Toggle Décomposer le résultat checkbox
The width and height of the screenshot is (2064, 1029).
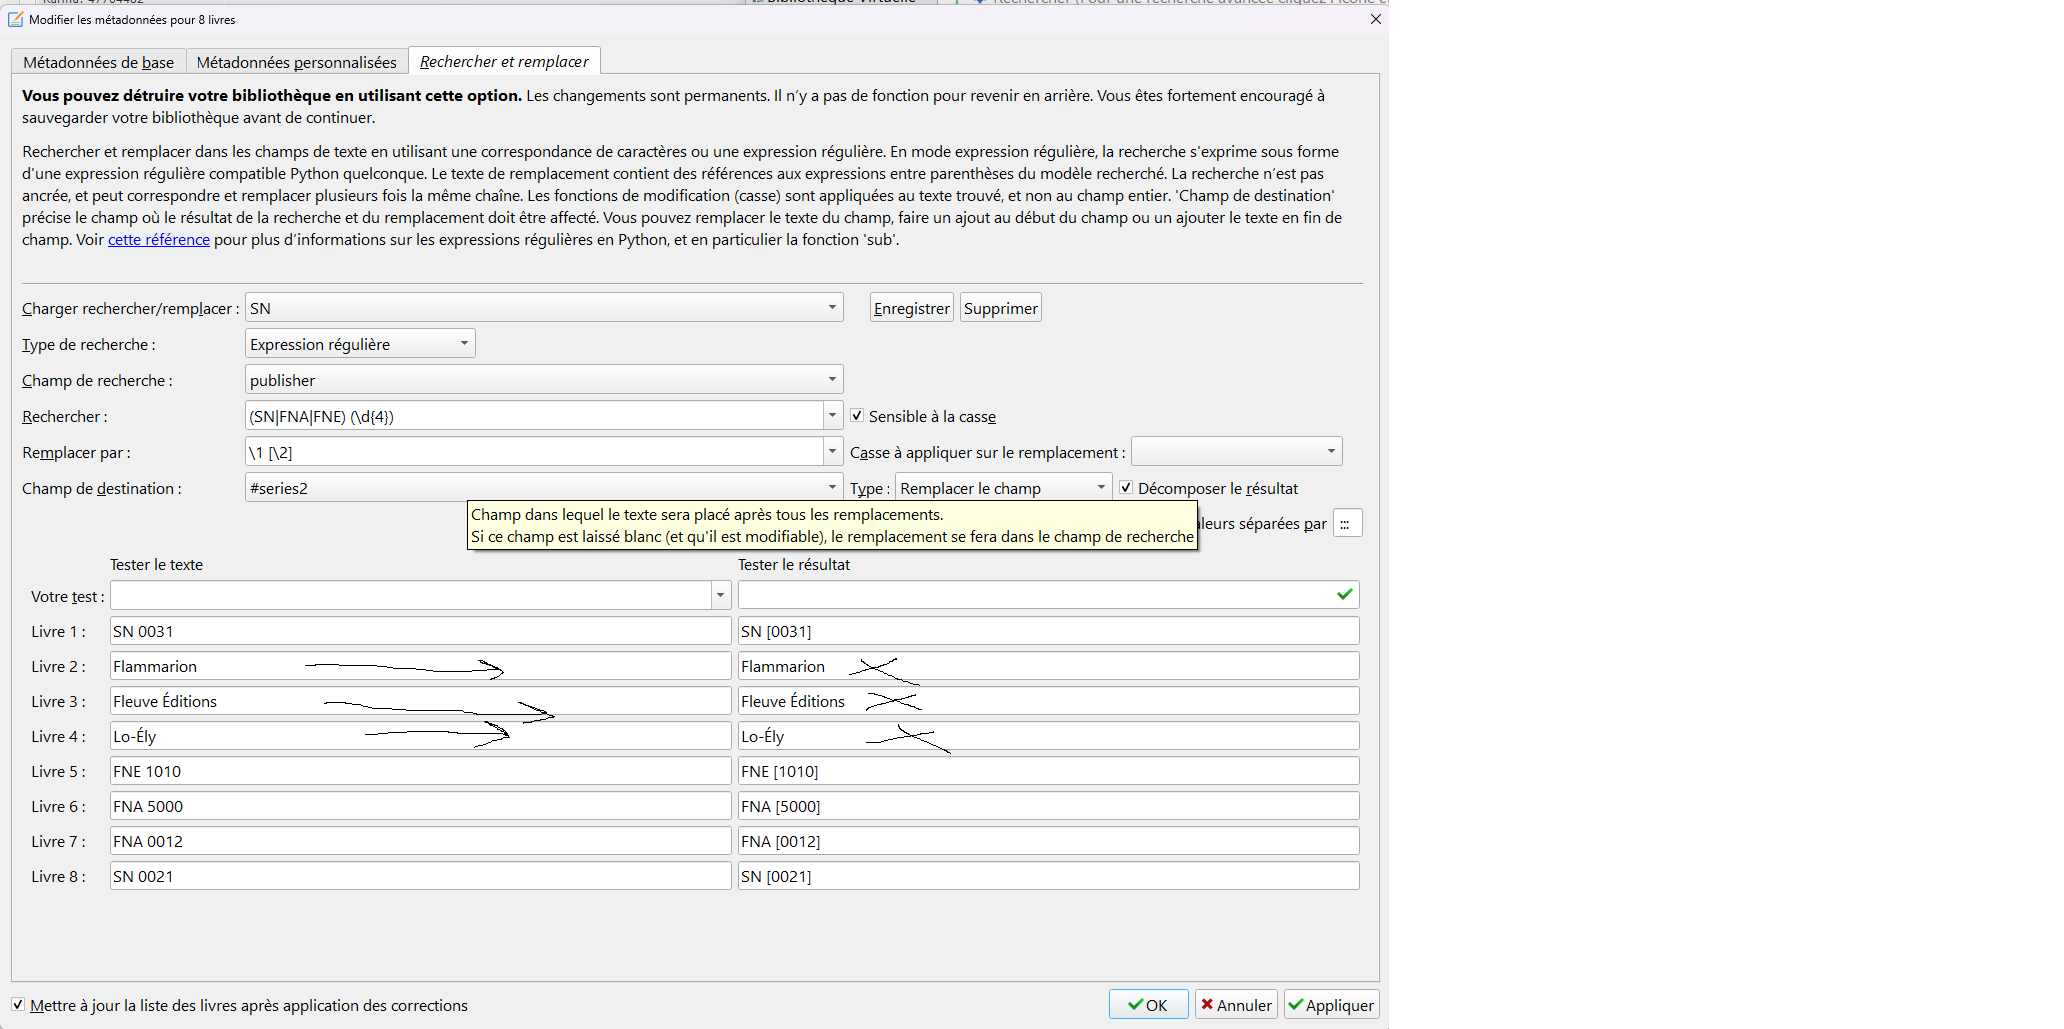click(1126, 488)
